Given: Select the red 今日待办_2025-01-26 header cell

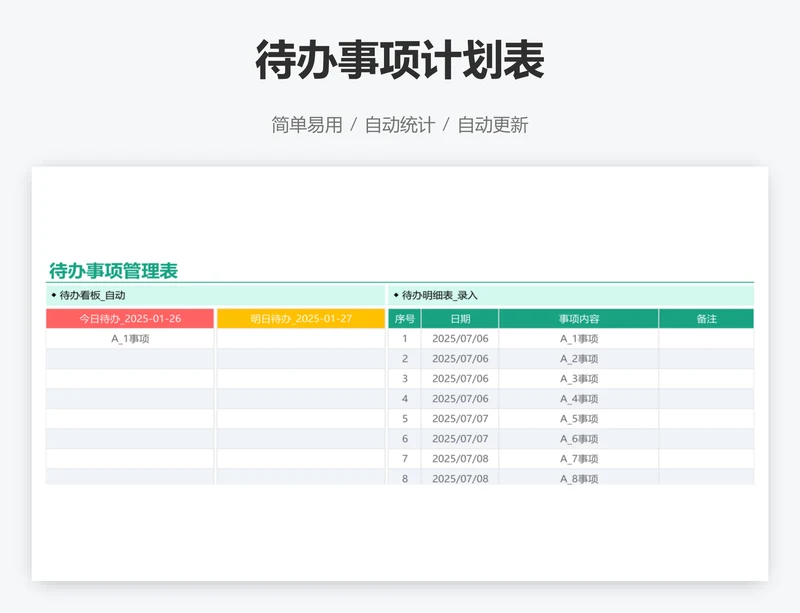Looking at the screenshot, I should pos(130,318).
